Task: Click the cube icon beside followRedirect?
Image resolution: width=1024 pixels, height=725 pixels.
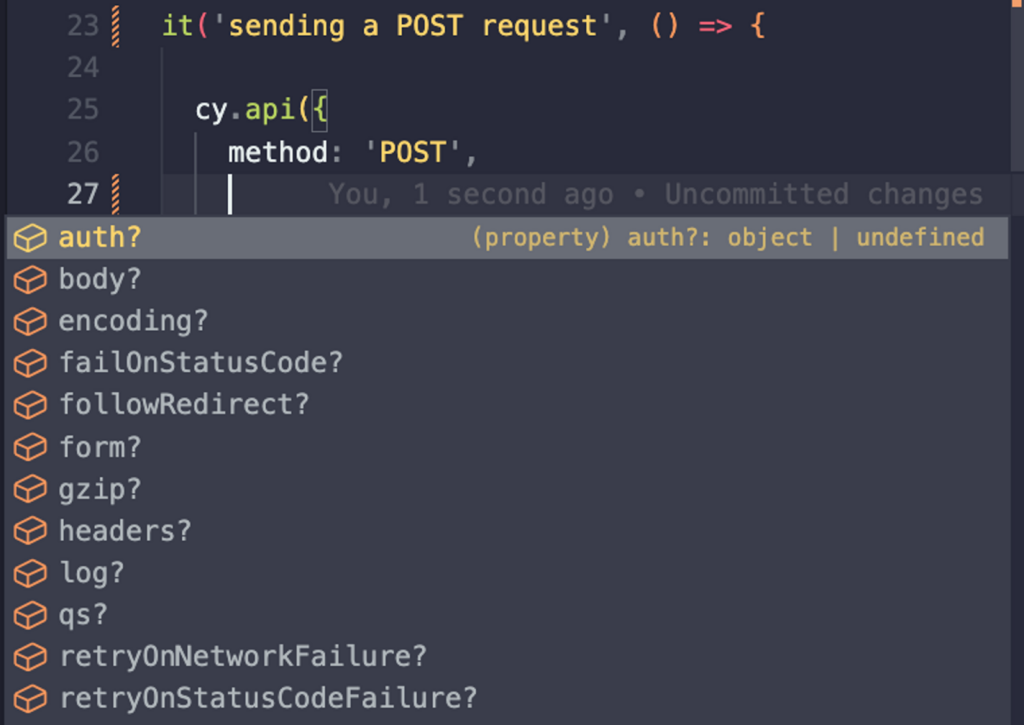Action: tap(30, 405)
